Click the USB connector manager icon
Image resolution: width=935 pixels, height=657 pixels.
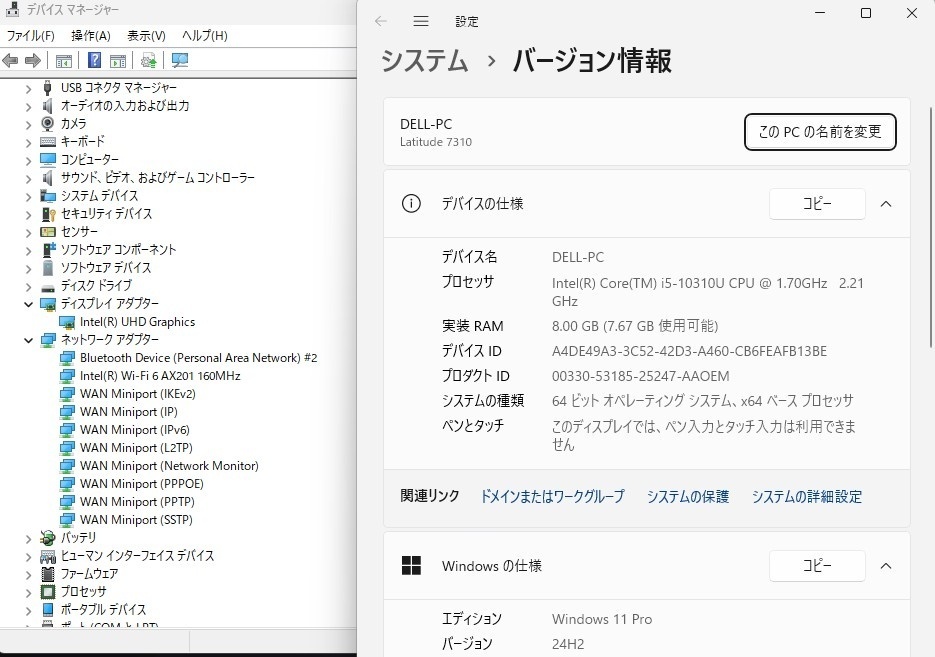(48, 88)
